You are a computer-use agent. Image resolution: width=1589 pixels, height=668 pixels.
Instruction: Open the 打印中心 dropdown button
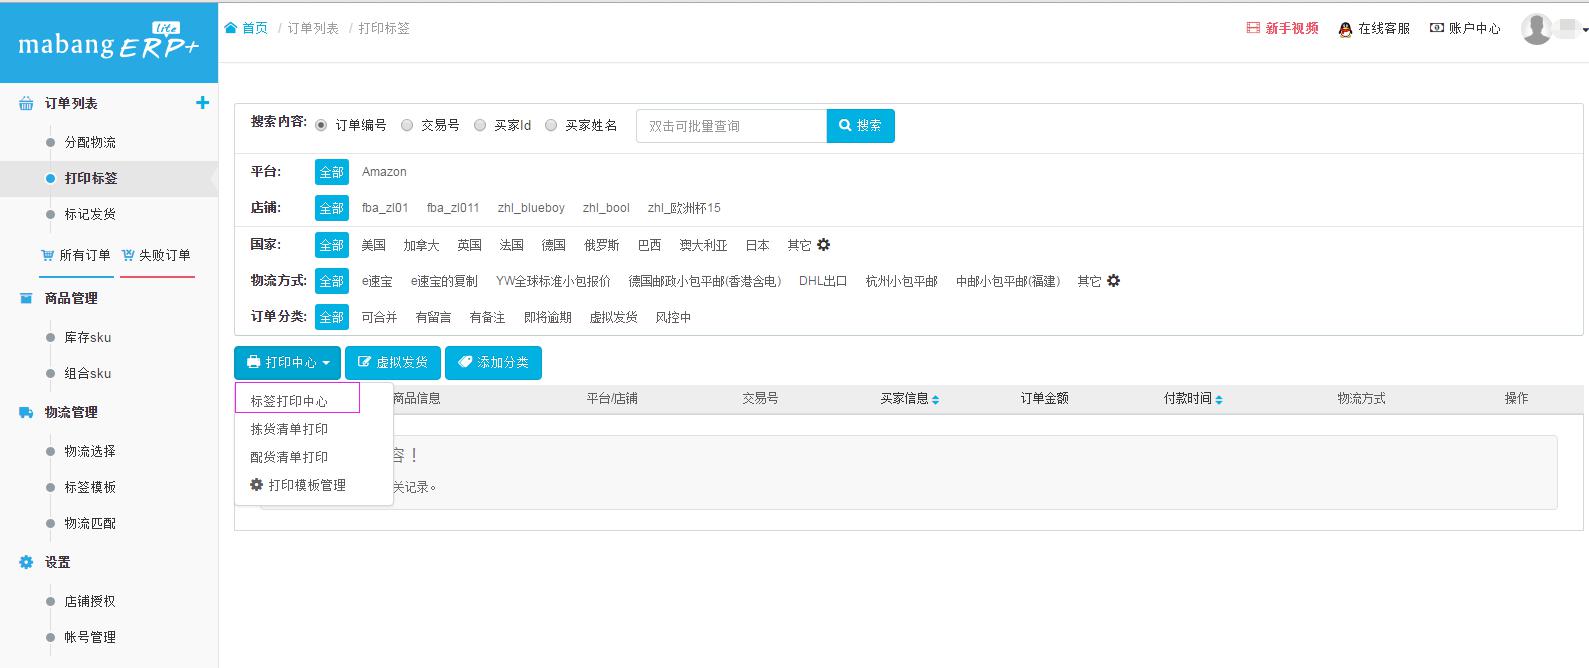tap(287, 362)
